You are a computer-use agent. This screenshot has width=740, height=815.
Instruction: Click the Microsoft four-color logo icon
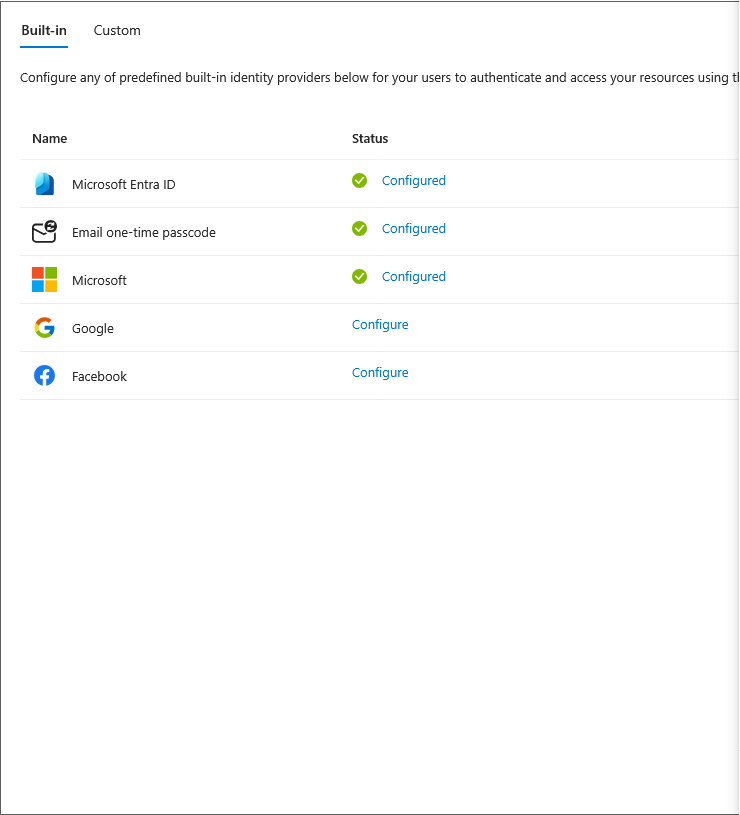pyautogui.click(x=44, y=280)
